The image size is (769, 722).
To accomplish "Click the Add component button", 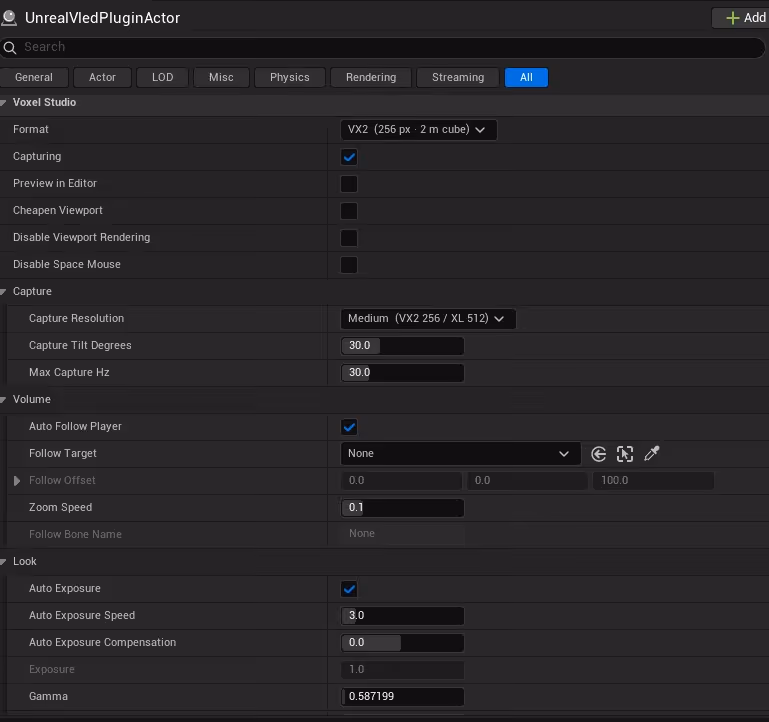I will point(741,18).
